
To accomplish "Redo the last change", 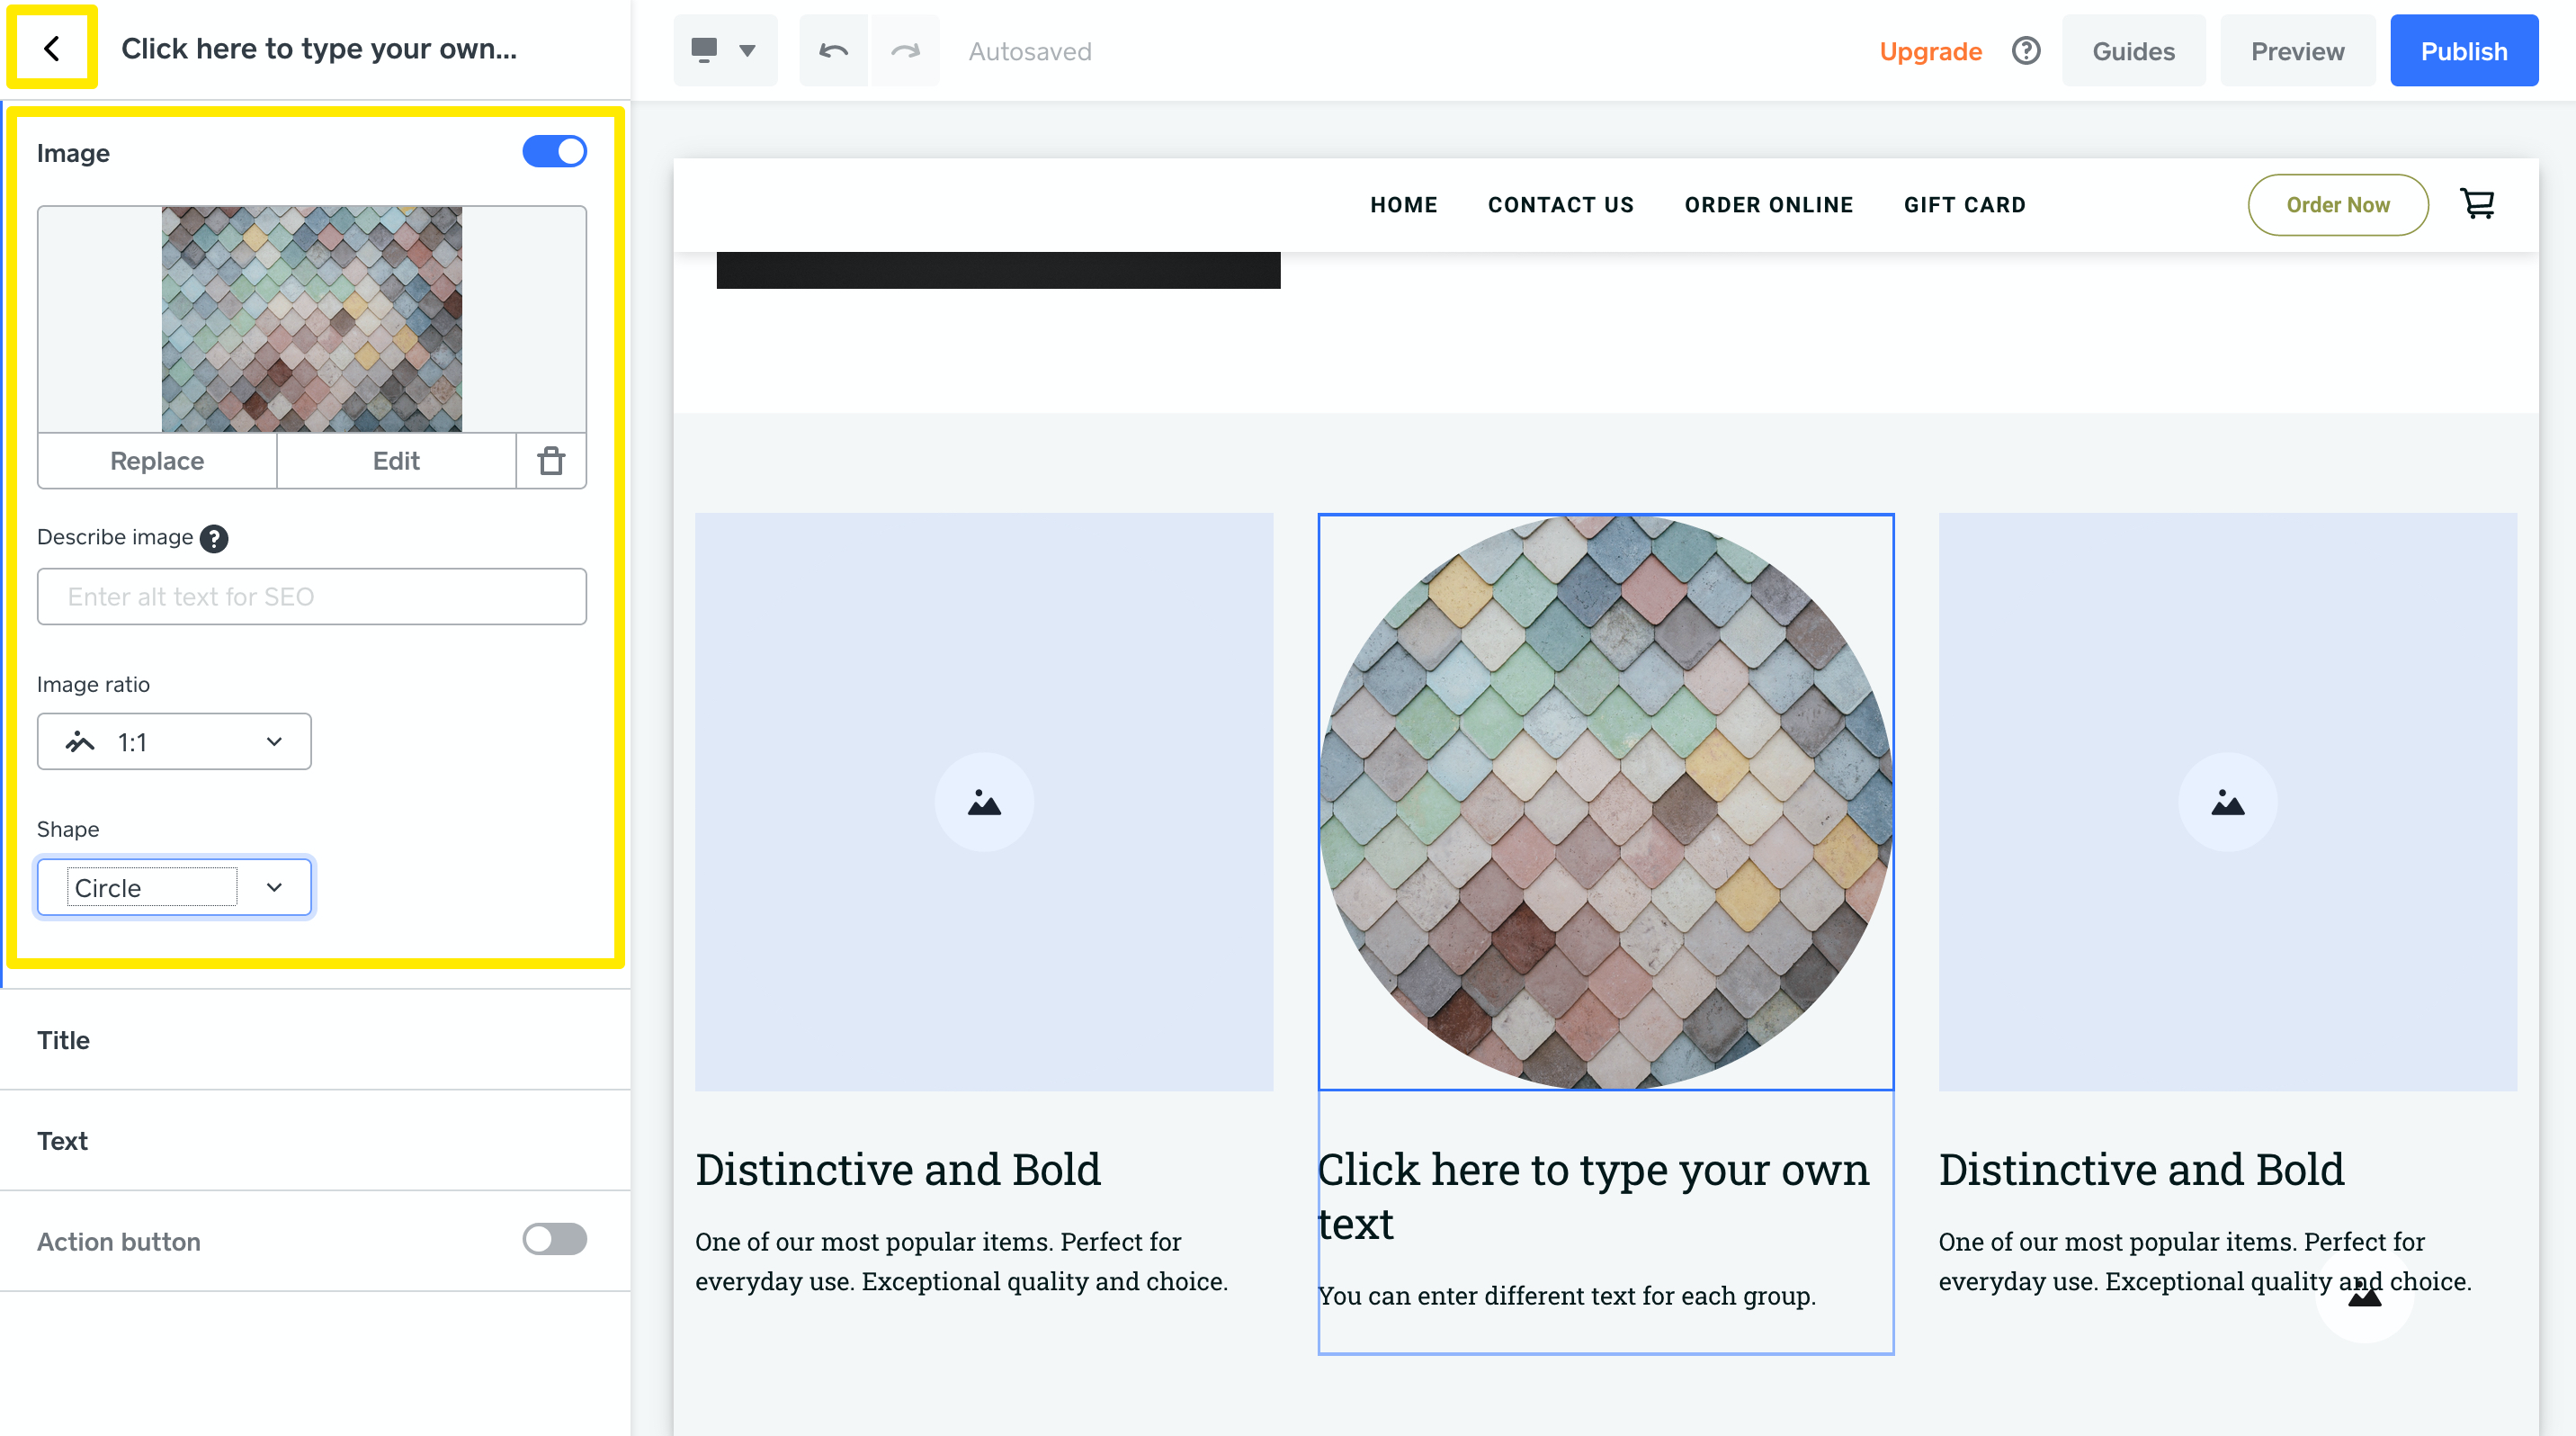I will click(x=905, y=50).
